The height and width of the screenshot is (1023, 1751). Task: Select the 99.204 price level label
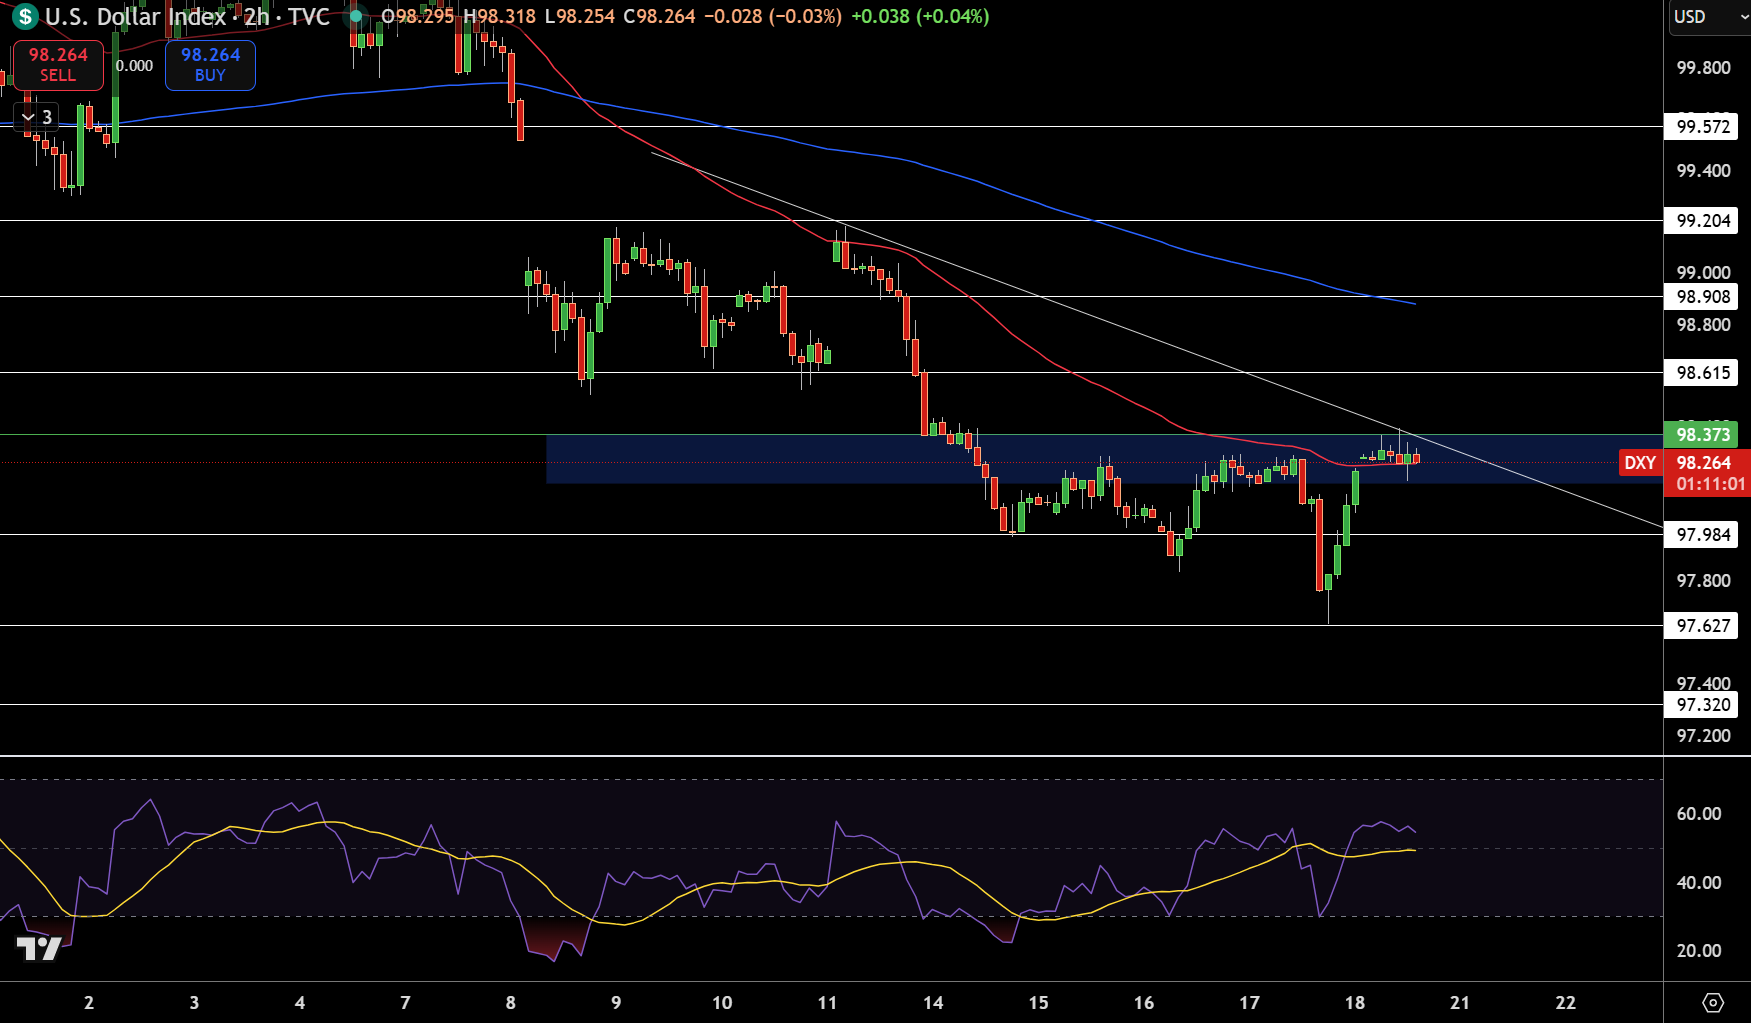(1703, 221)
